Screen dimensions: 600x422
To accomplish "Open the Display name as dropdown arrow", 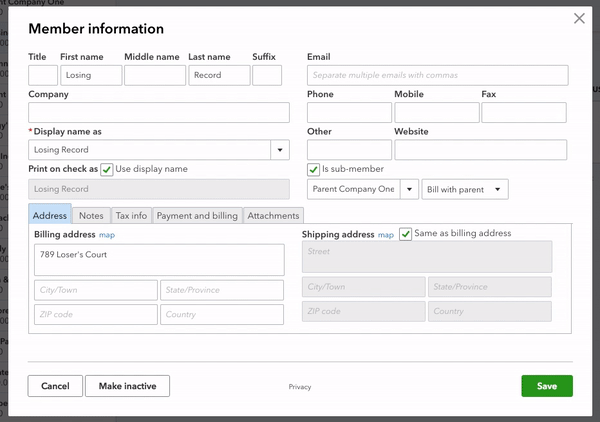I will 280,150.
